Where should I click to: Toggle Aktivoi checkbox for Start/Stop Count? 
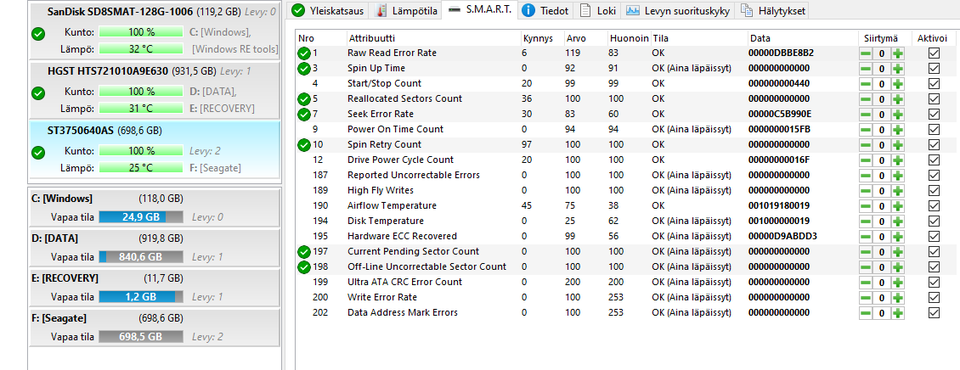[x=934, y=84]
